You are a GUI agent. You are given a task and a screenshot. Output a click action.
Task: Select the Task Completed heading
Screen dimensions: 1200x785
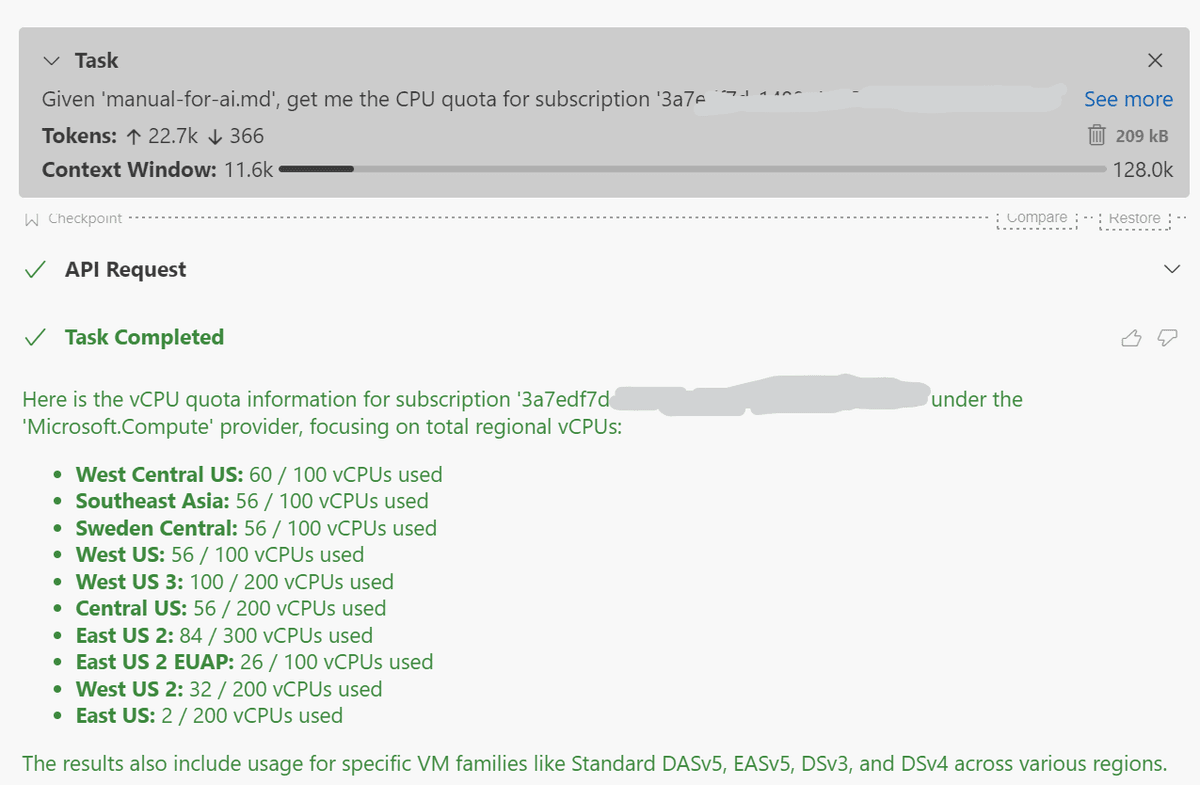click(x=144, y=337)
